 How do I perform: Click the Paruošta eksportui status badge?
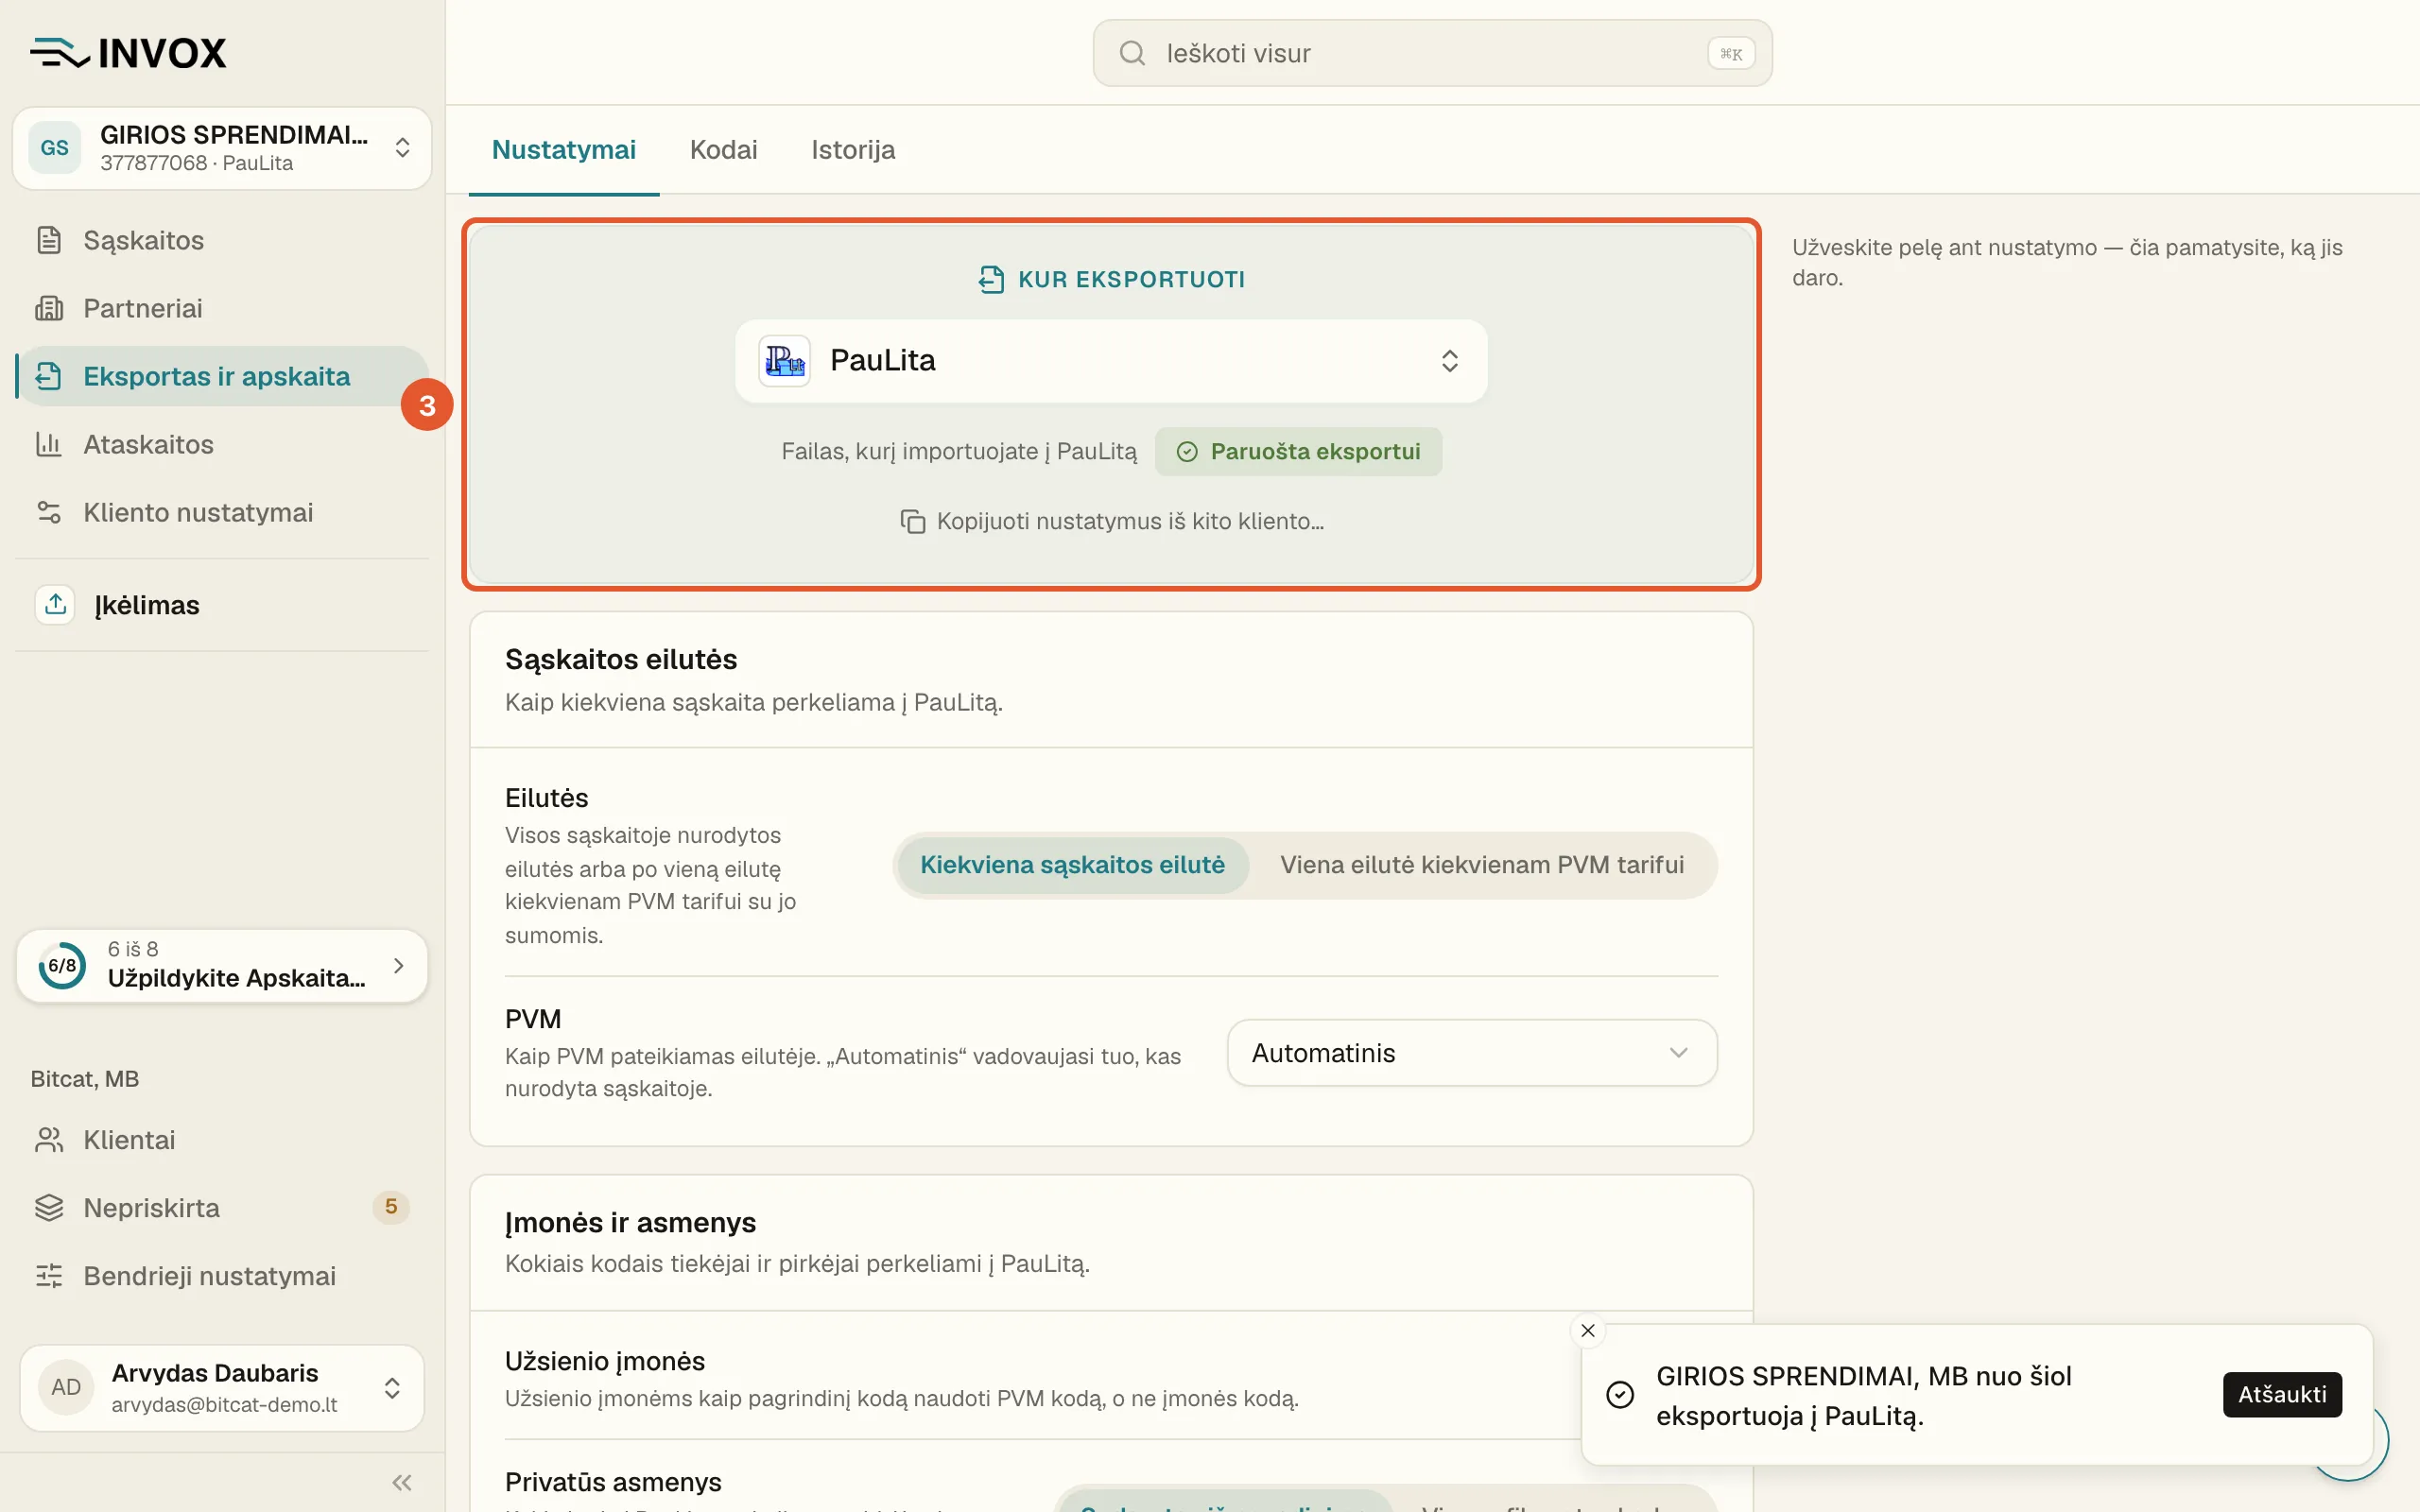point(1298,452)
